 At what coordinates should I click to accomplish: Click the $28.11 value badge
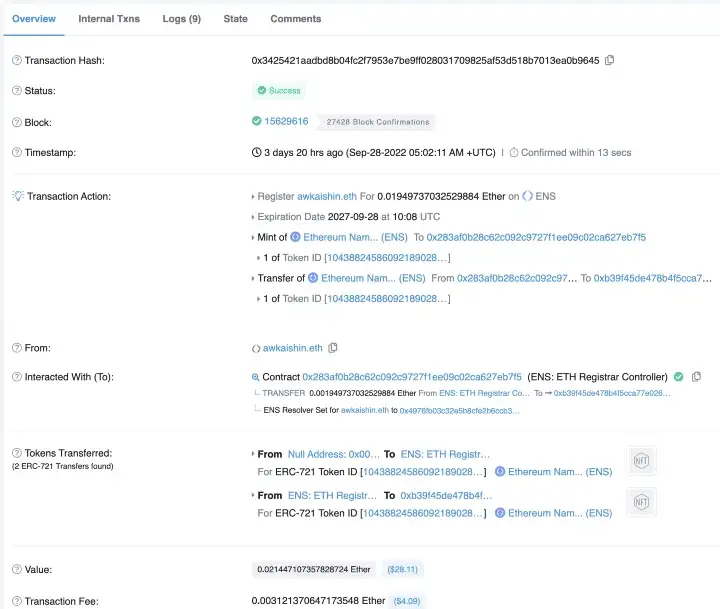(x=404, y=569)
